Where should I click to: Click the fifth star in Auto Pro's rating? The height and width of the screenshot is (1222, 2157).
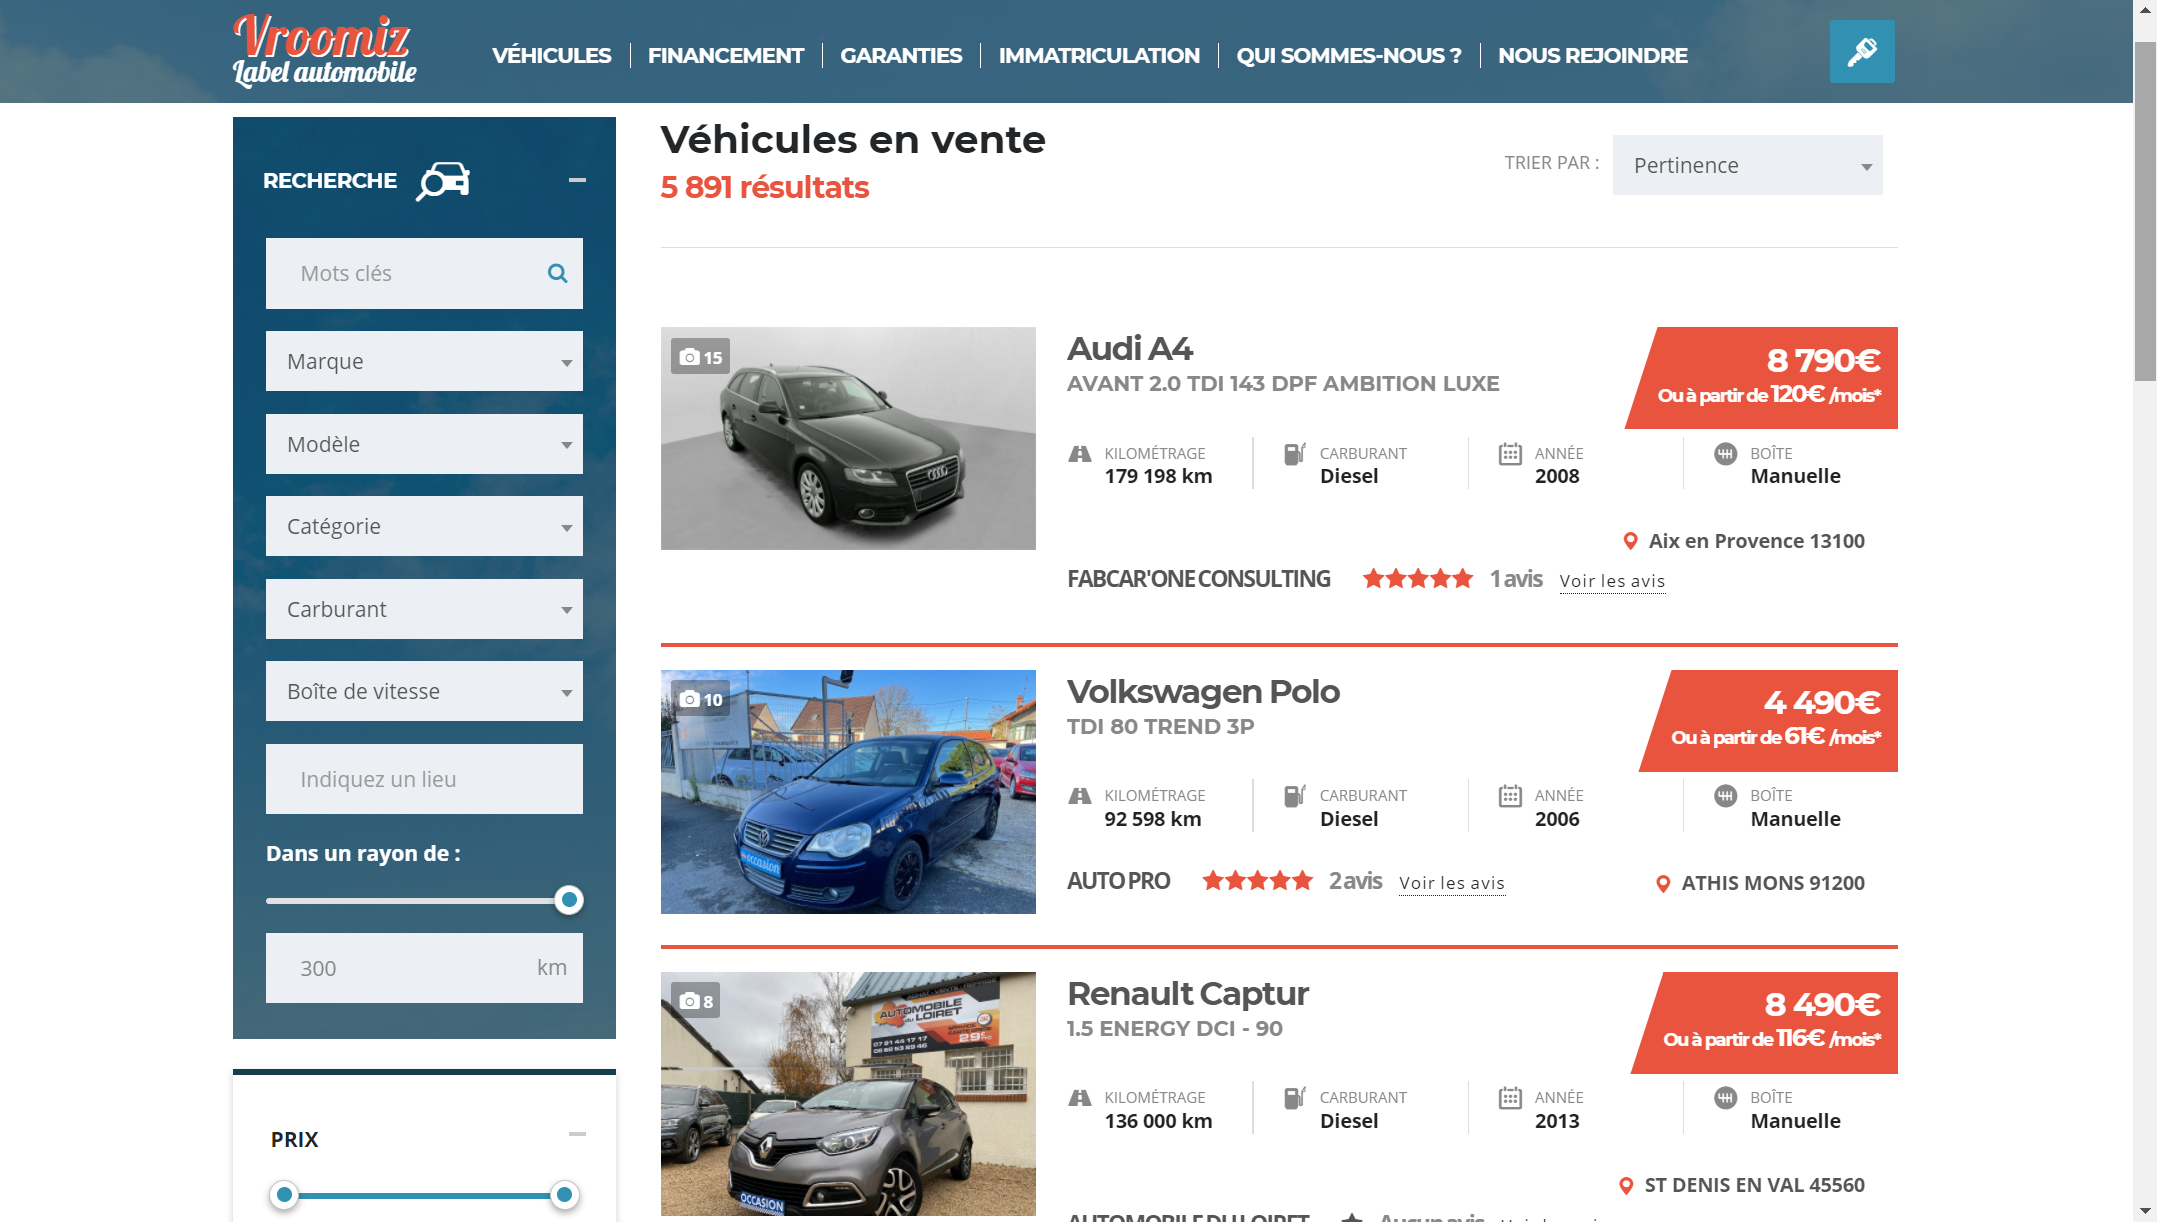click(x=1302, y=881)
